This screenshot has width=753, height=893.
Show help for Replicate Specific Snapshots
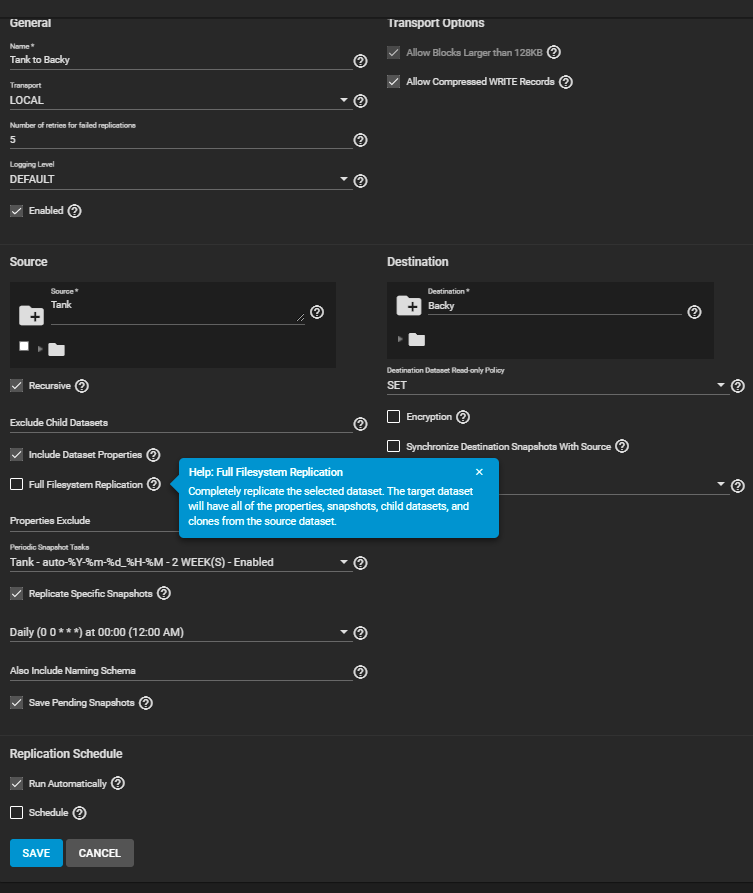[x=164, y=593]
